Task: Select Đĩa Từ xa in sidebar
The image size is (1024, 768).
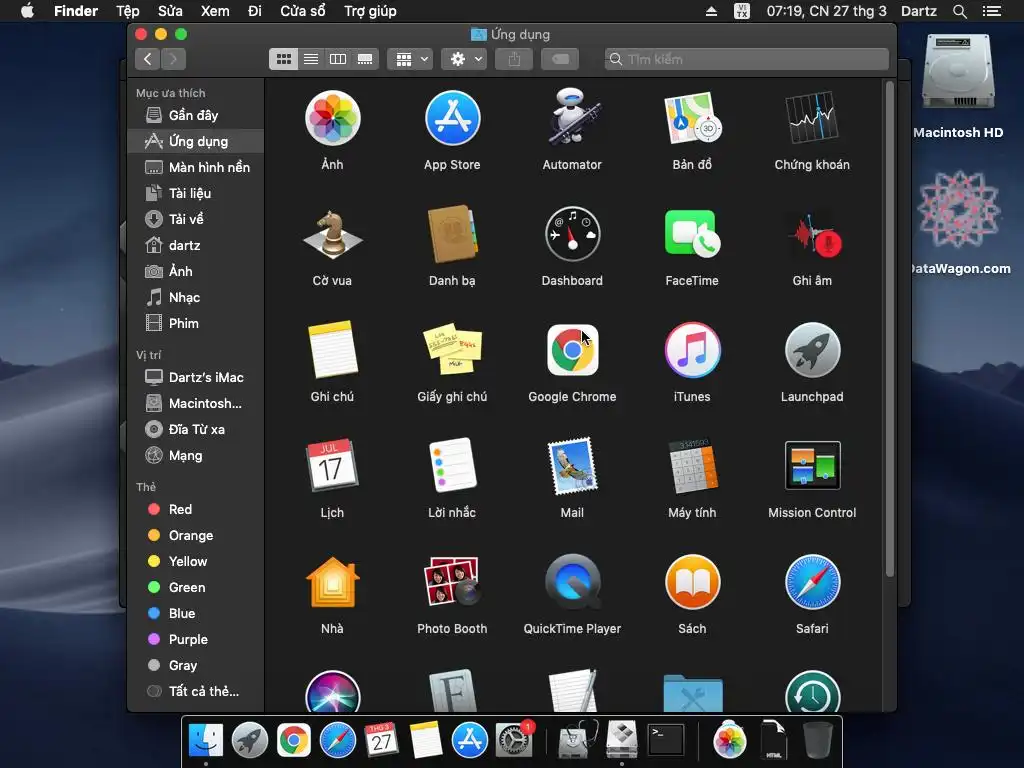Action: (x=196, y=430)
